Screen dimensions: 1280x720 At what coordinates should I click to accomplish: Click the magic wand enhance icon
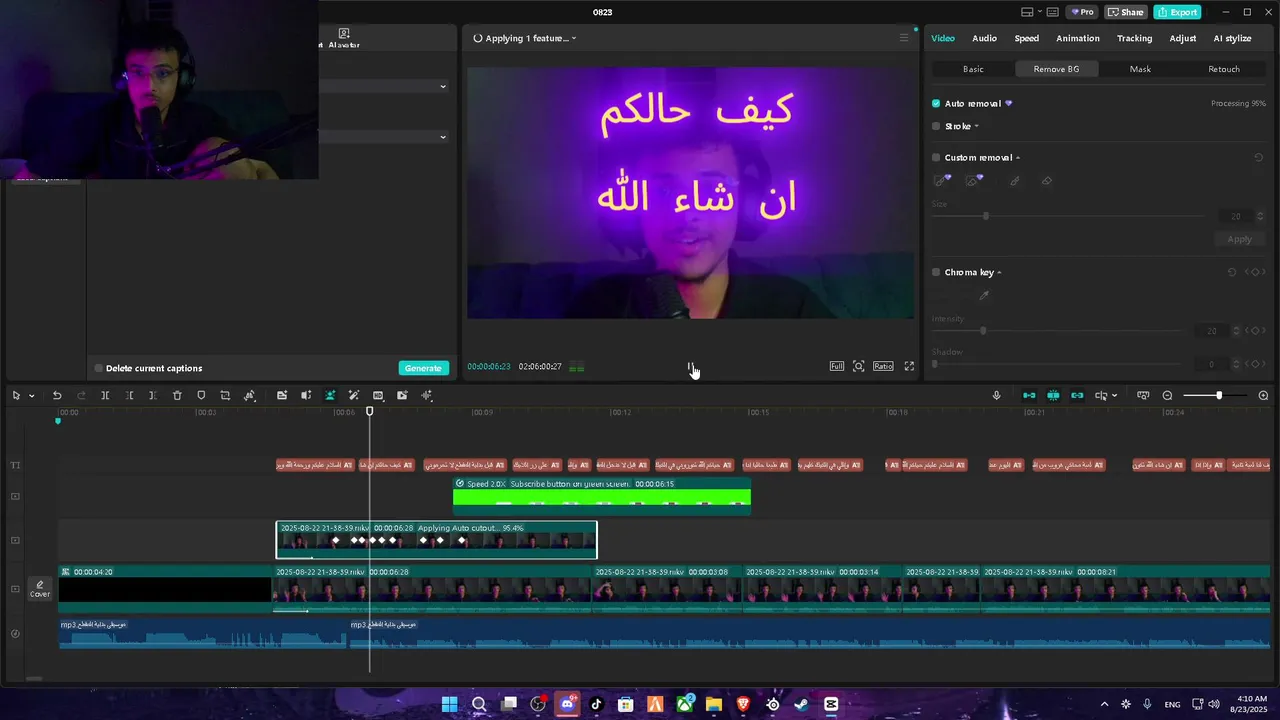(354, 396)
